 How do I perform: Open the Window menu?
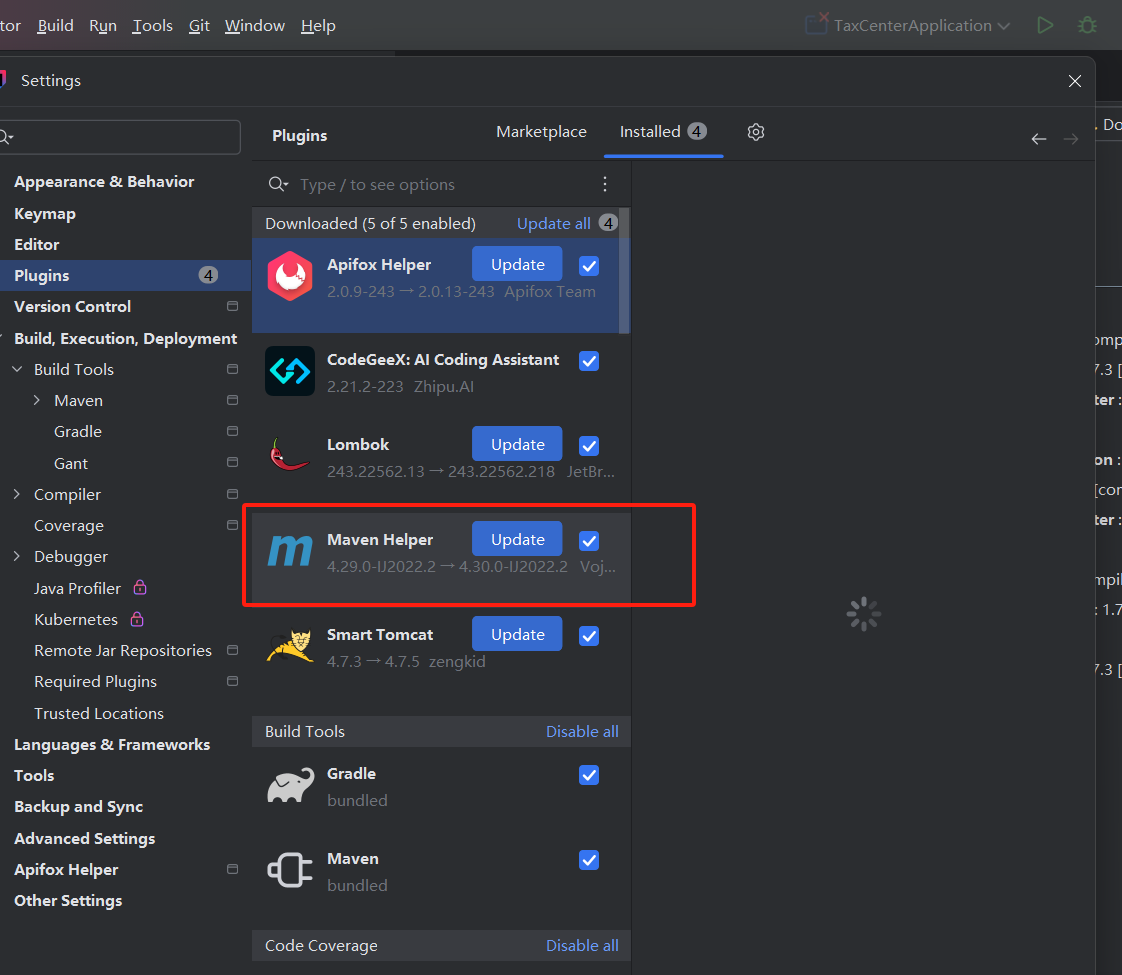coord(255,26)
